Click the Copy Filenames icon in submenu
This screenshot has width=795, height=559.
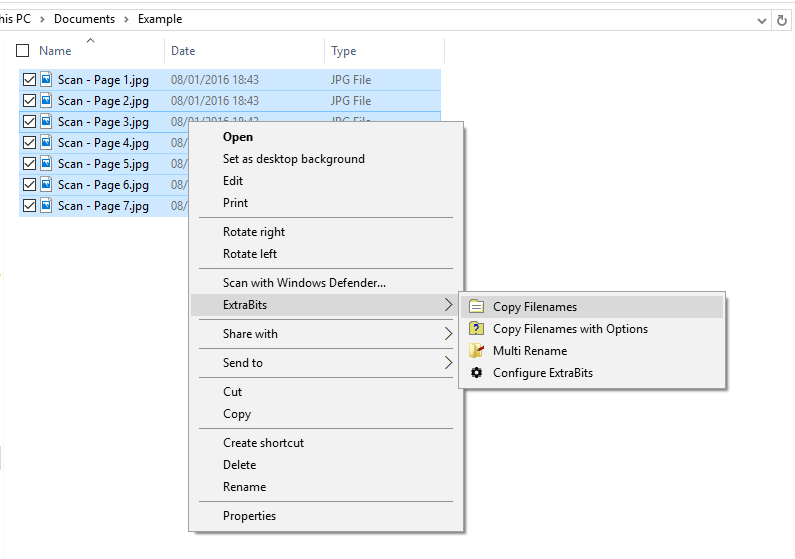click(476, 307)
